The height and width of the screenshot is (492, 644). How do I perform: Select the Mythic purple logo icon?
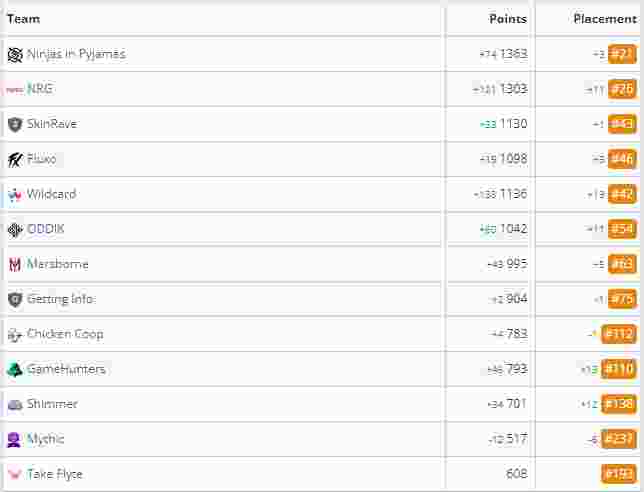pyautogui.click(x=14, y=440)
